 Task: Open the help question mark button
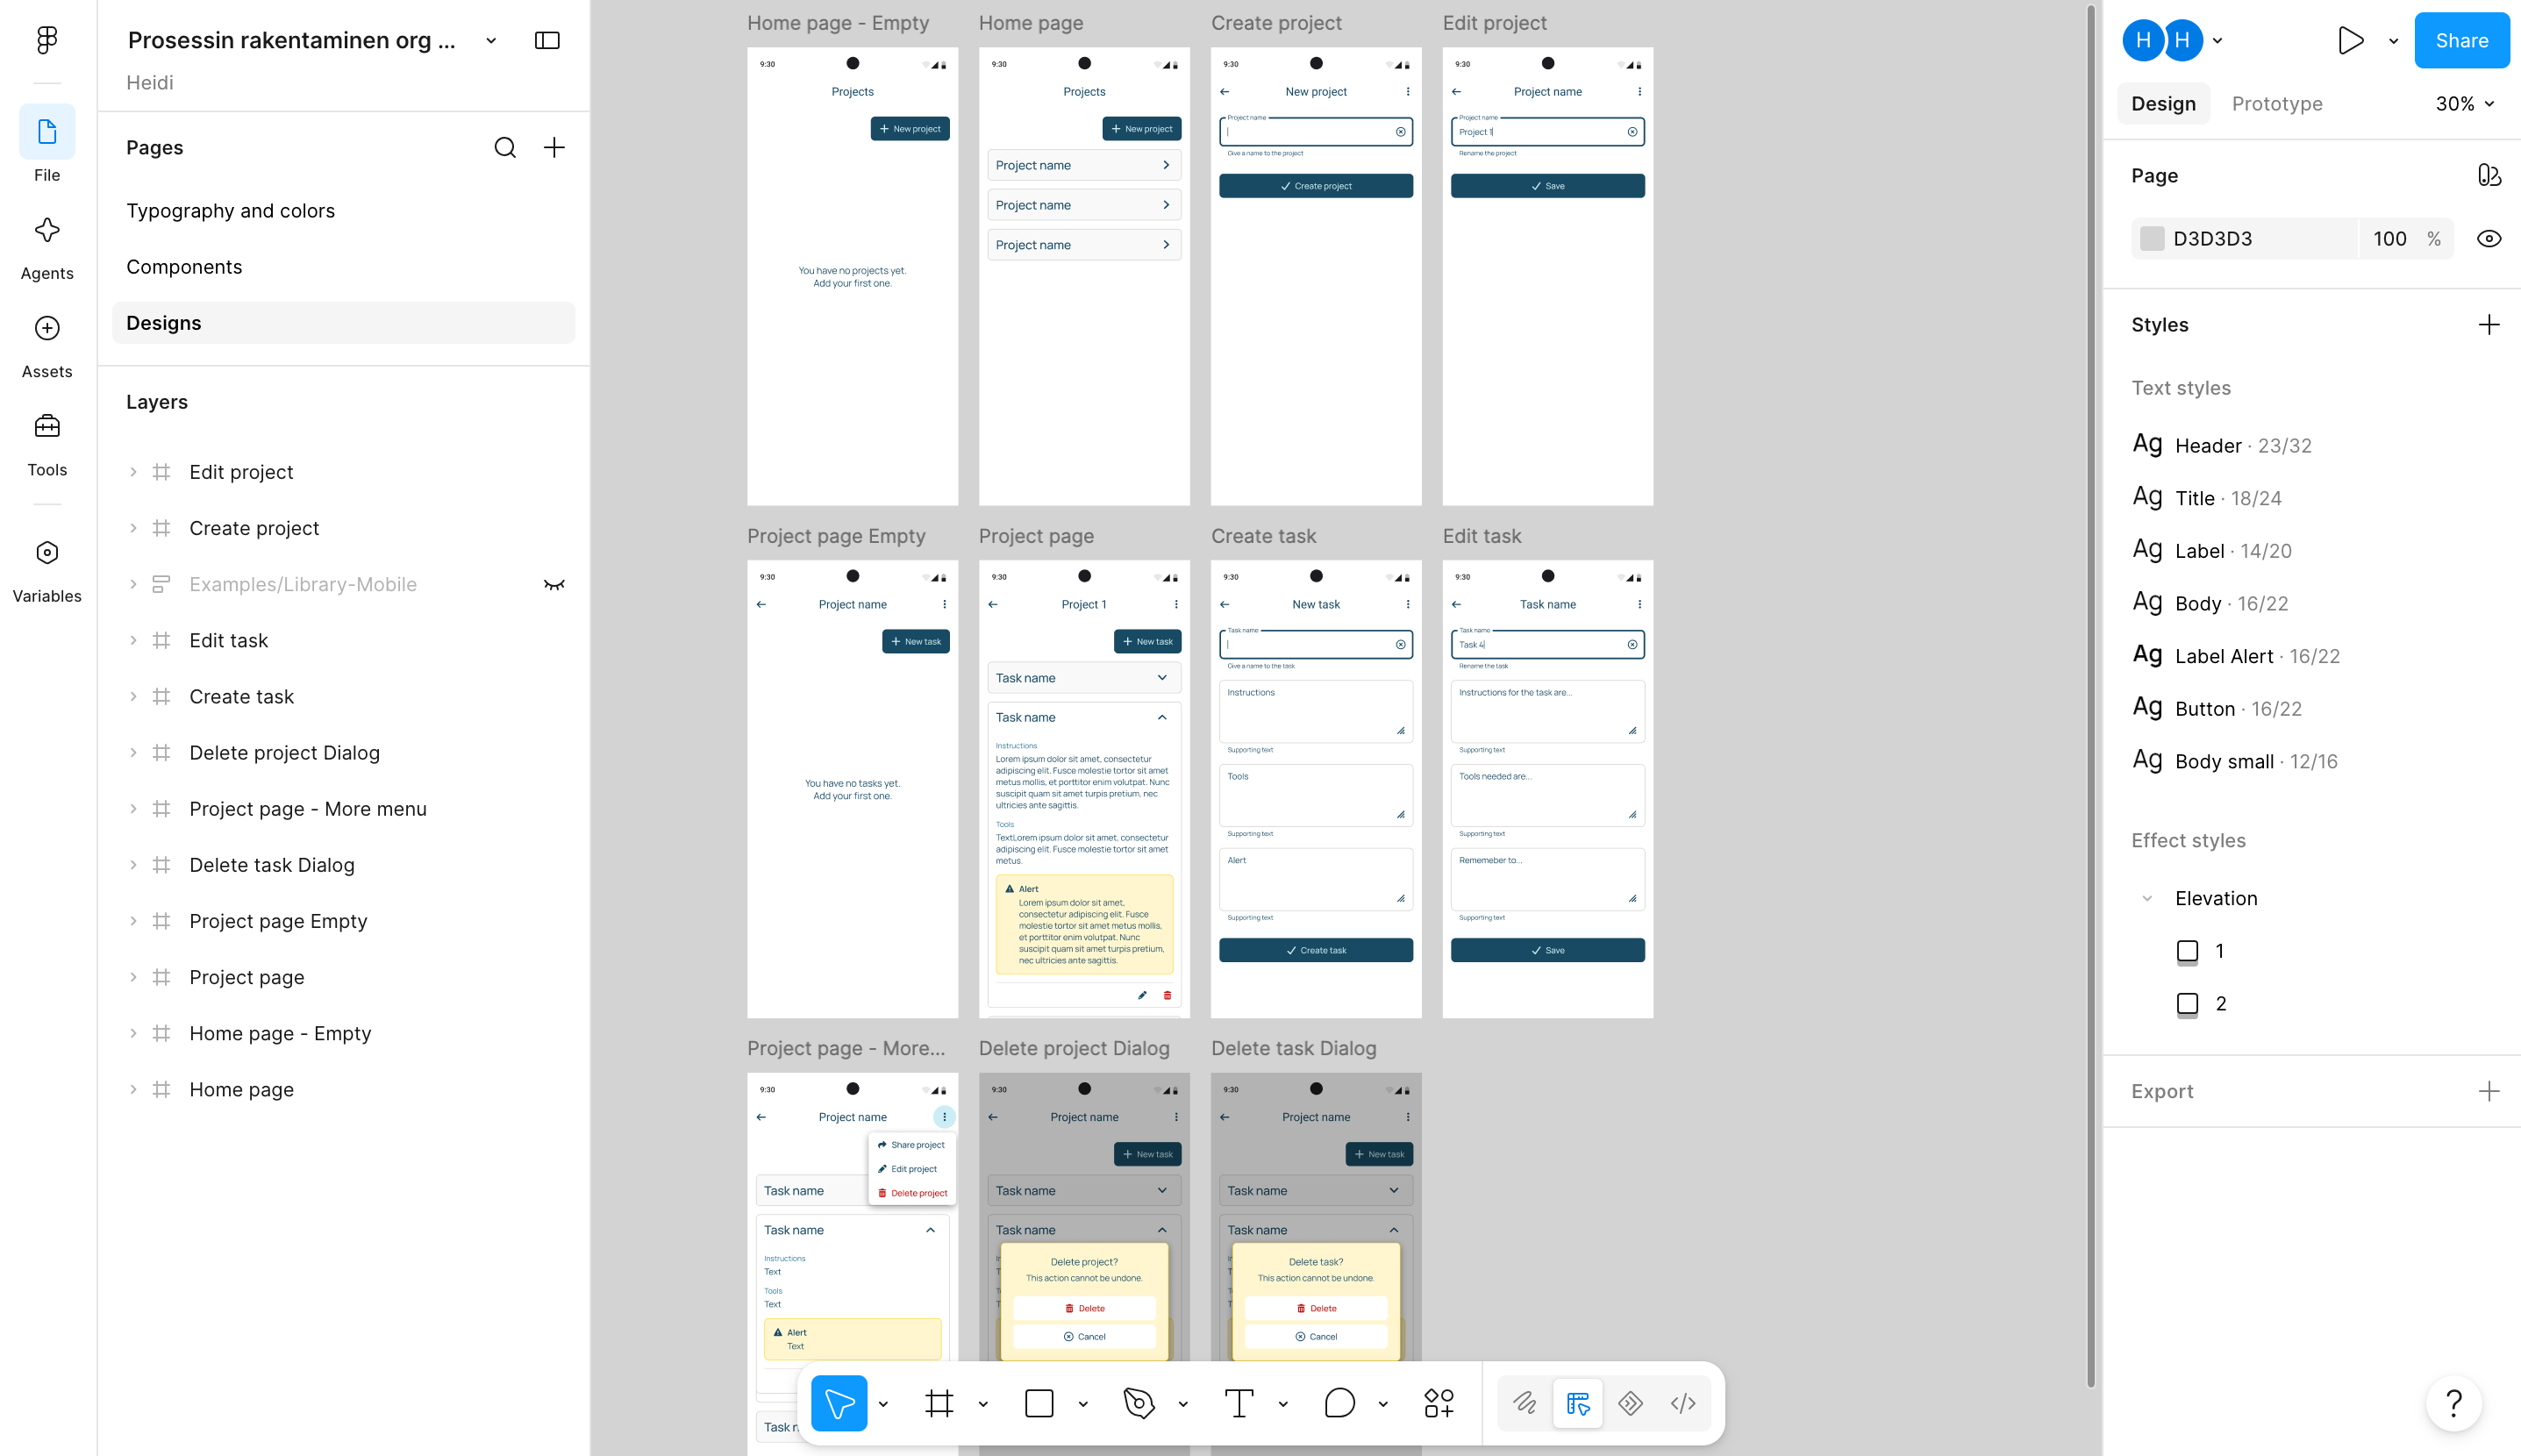pyautogui.click(x=2453, y=1403)
